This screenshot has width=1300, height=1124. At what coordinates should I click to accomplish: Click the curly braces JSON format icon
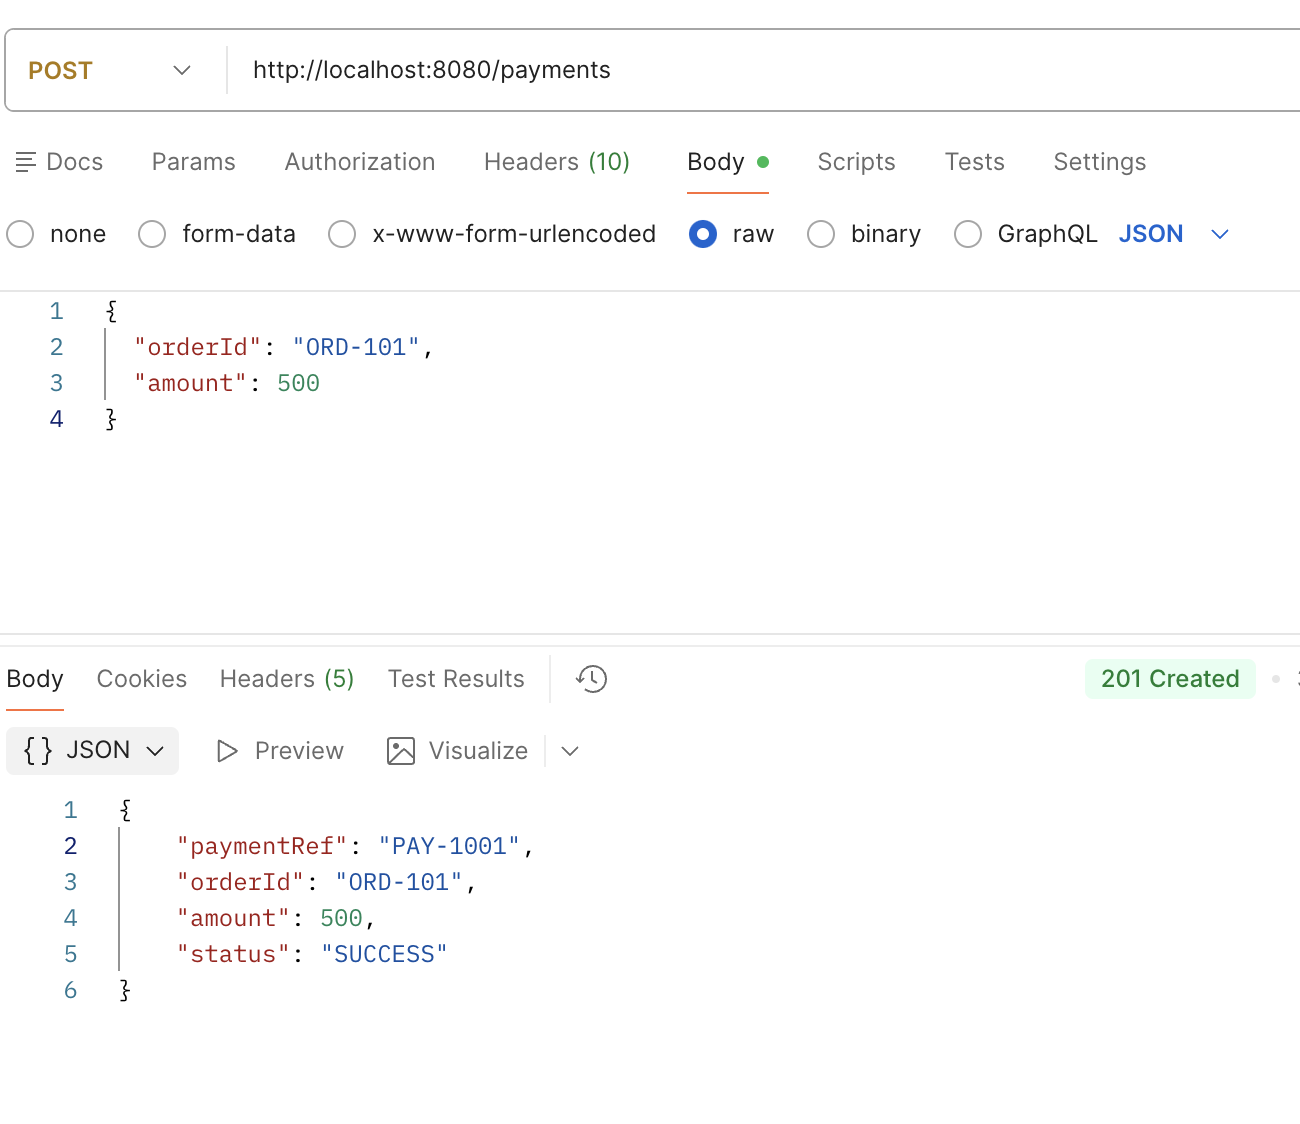coord(38,751)
